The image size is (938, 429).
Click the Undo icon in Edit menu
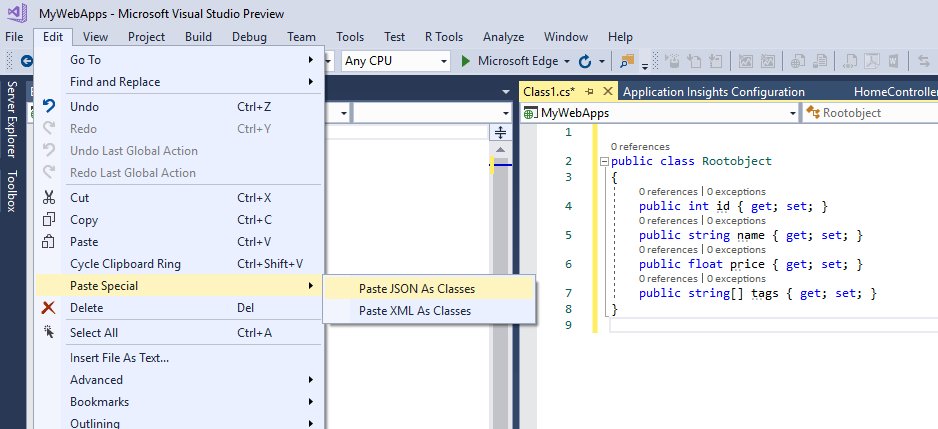[x=49, y=107]
